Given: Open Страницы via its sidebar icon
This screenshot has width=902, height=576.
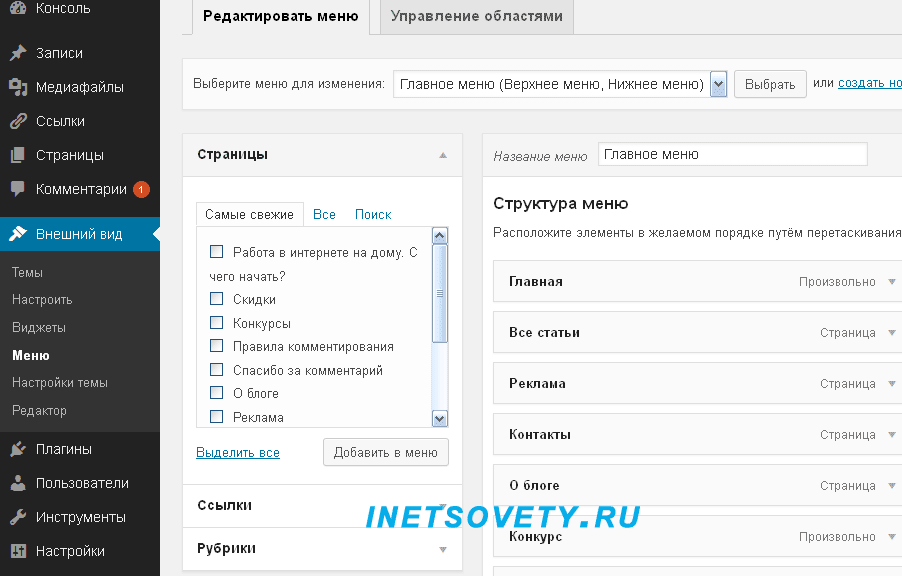Looking at the screenshot, I should click(18, 154).
